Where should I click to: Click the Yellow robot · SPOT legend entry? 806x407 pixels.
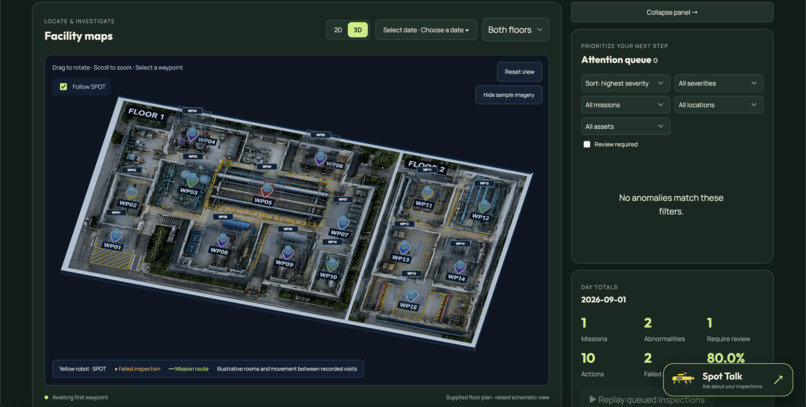point(83,369)
